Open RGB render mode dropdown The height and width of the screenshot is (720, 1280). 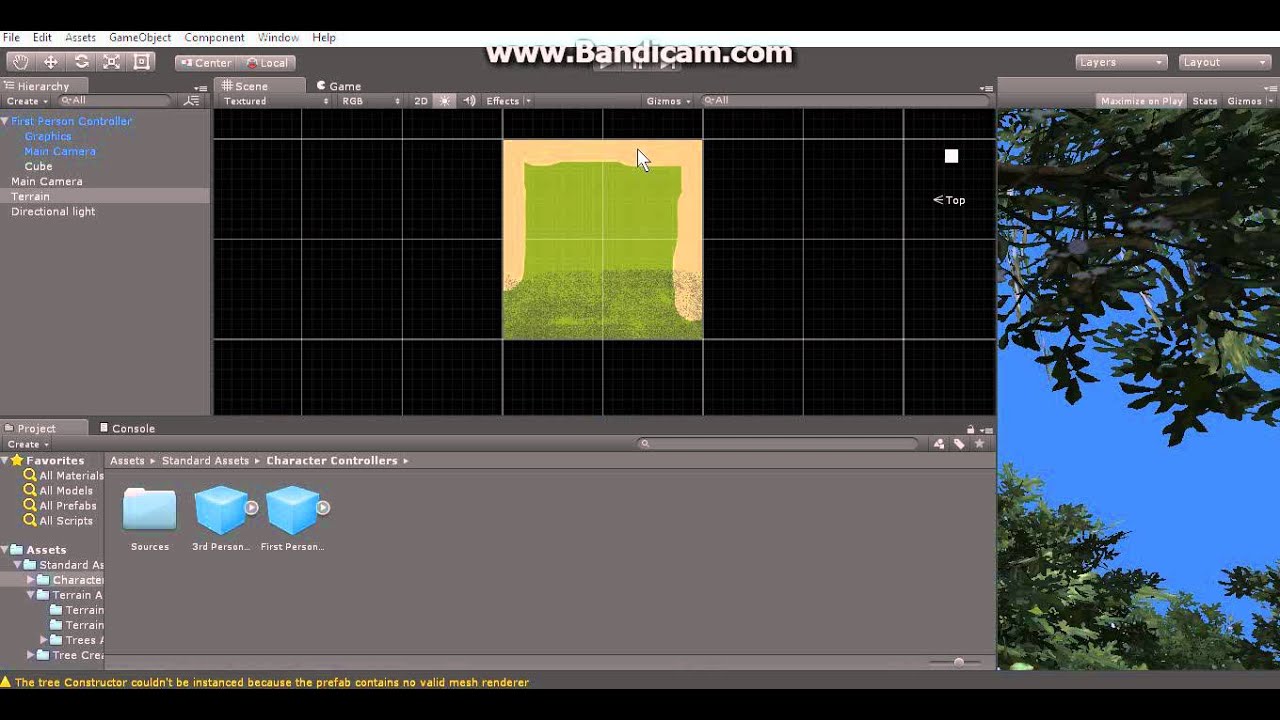point(370,101)
